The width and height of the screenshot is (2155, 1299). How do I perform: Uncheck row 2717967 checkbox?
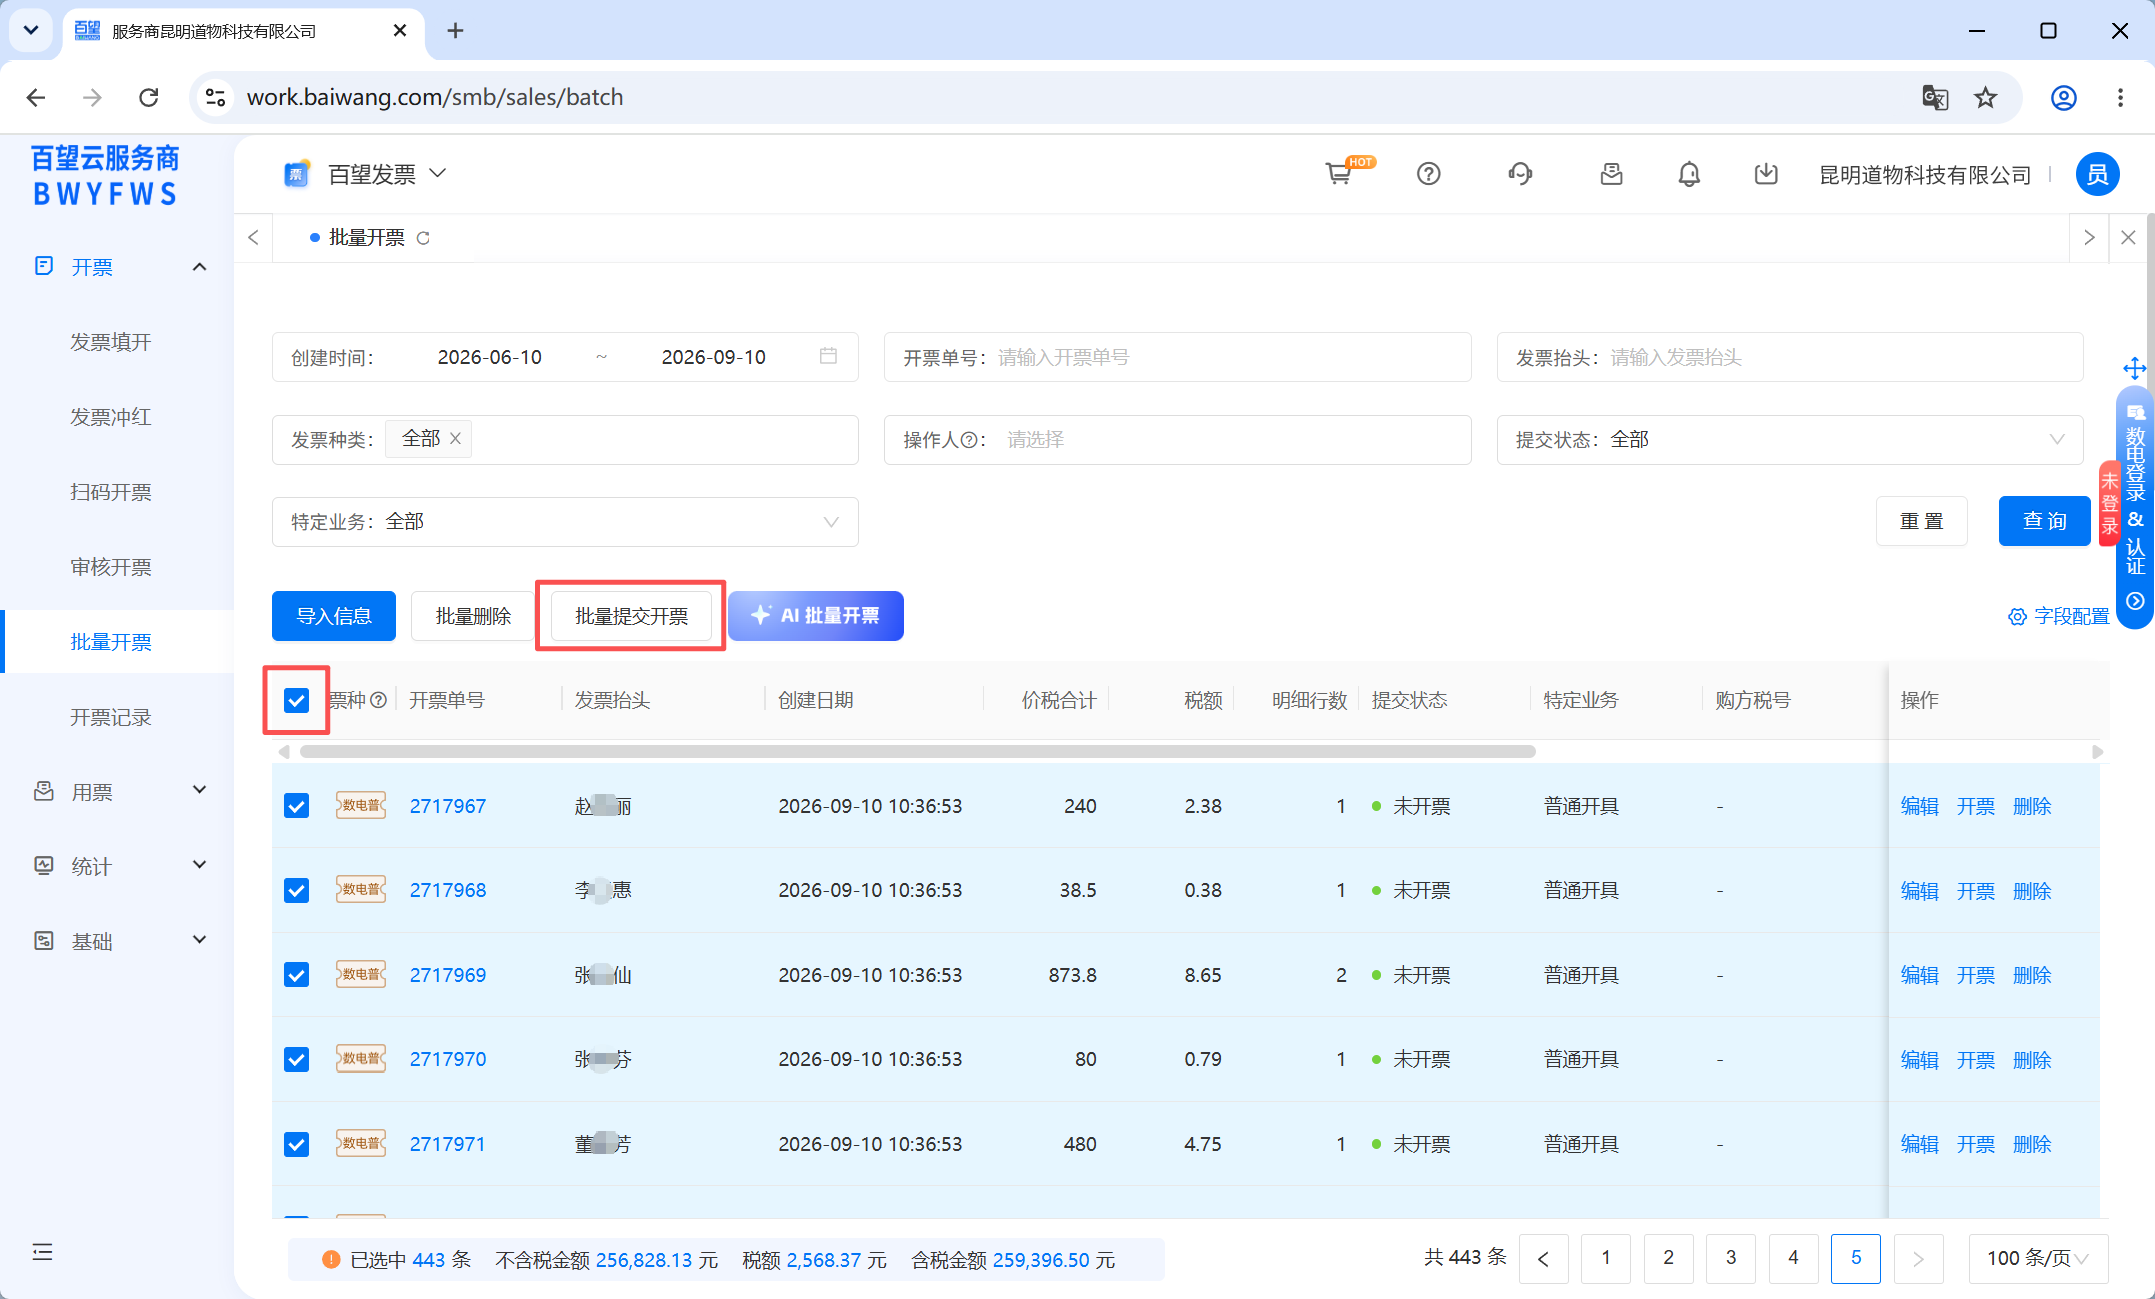point(296,806)
